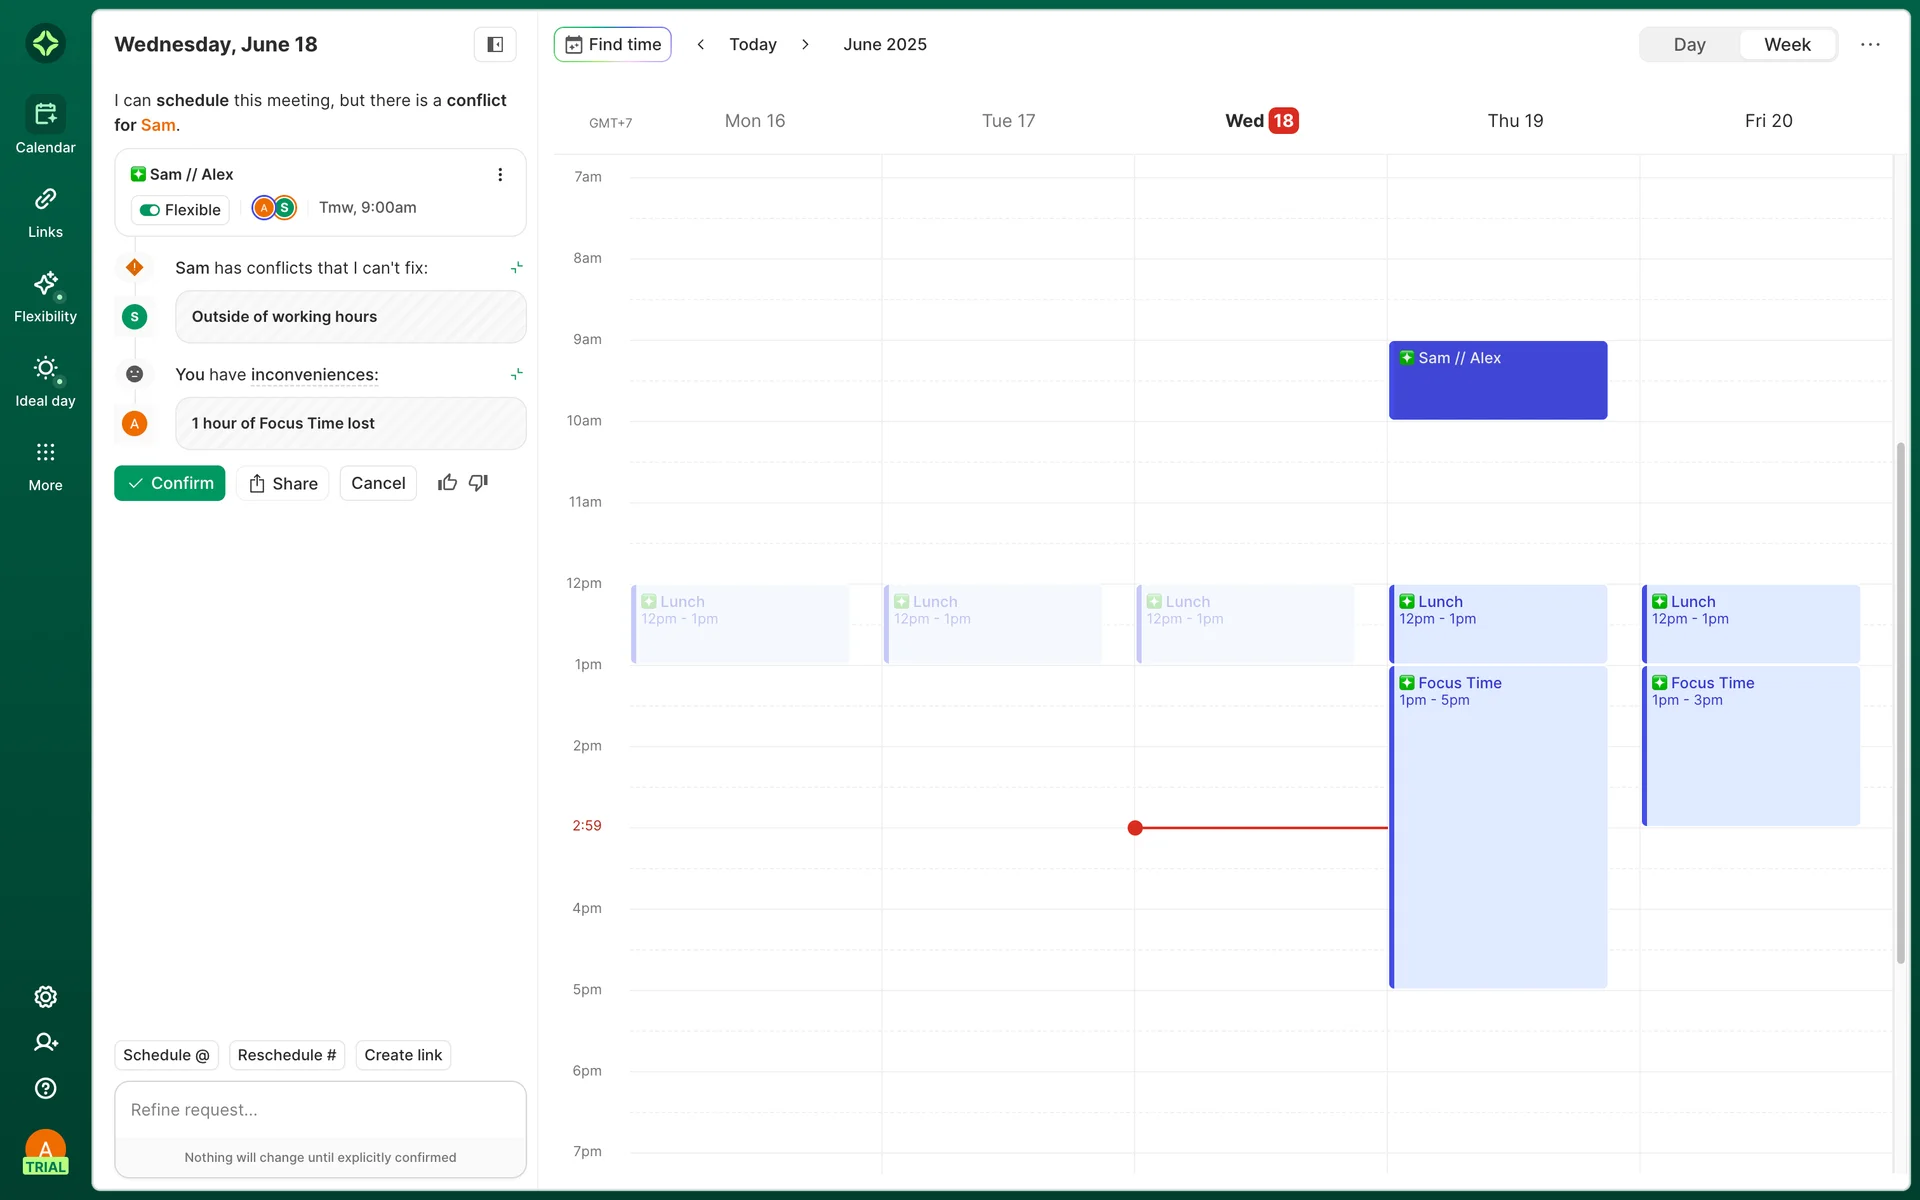Collapse the inconveniences section
This screenshot has height=1200, width=1920.
[x=516, y=374]
